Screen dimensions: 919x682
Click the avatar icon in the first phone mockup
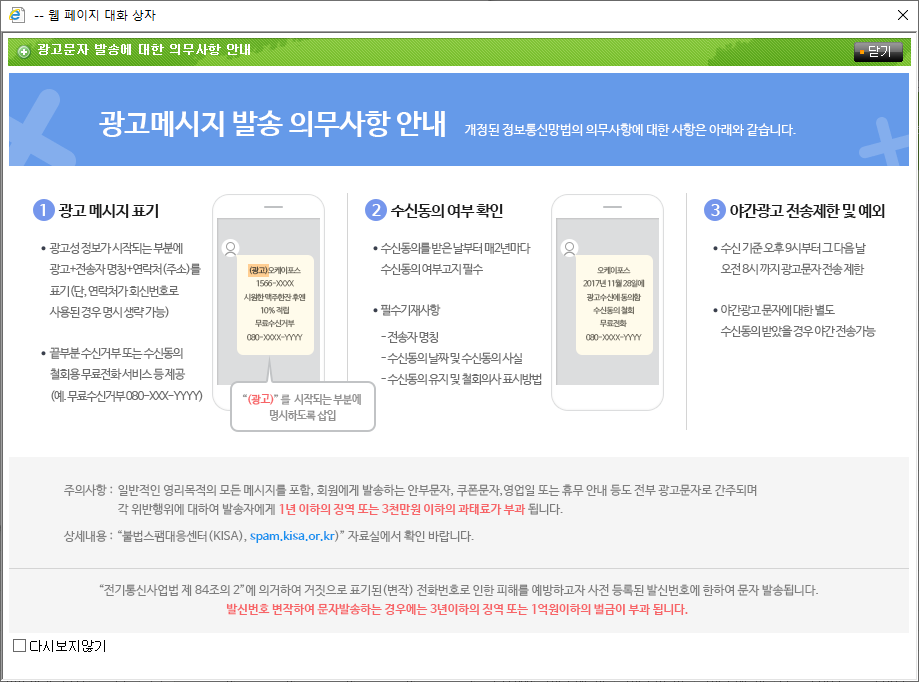(x=232, y=247)
